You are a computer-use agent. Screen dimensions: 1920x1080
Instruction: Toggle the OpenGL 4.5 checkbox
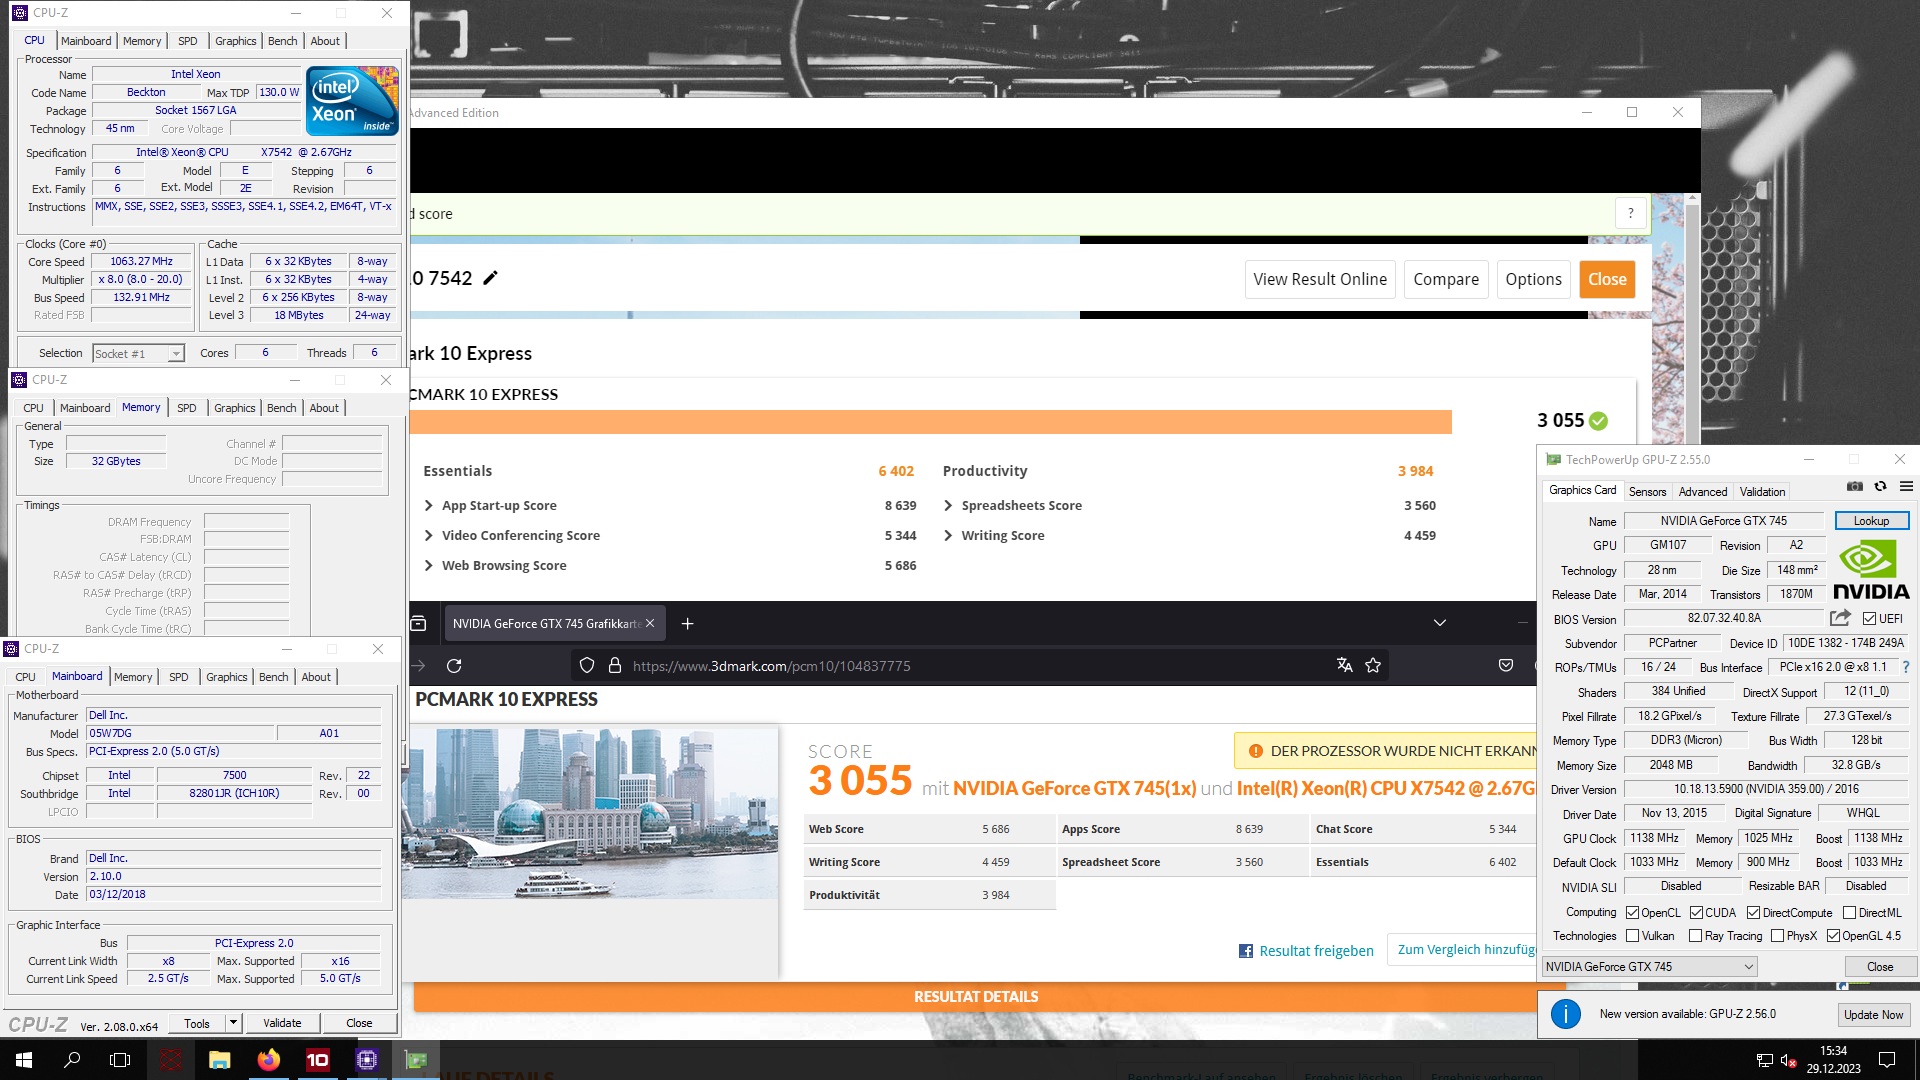click(1833, 936)
